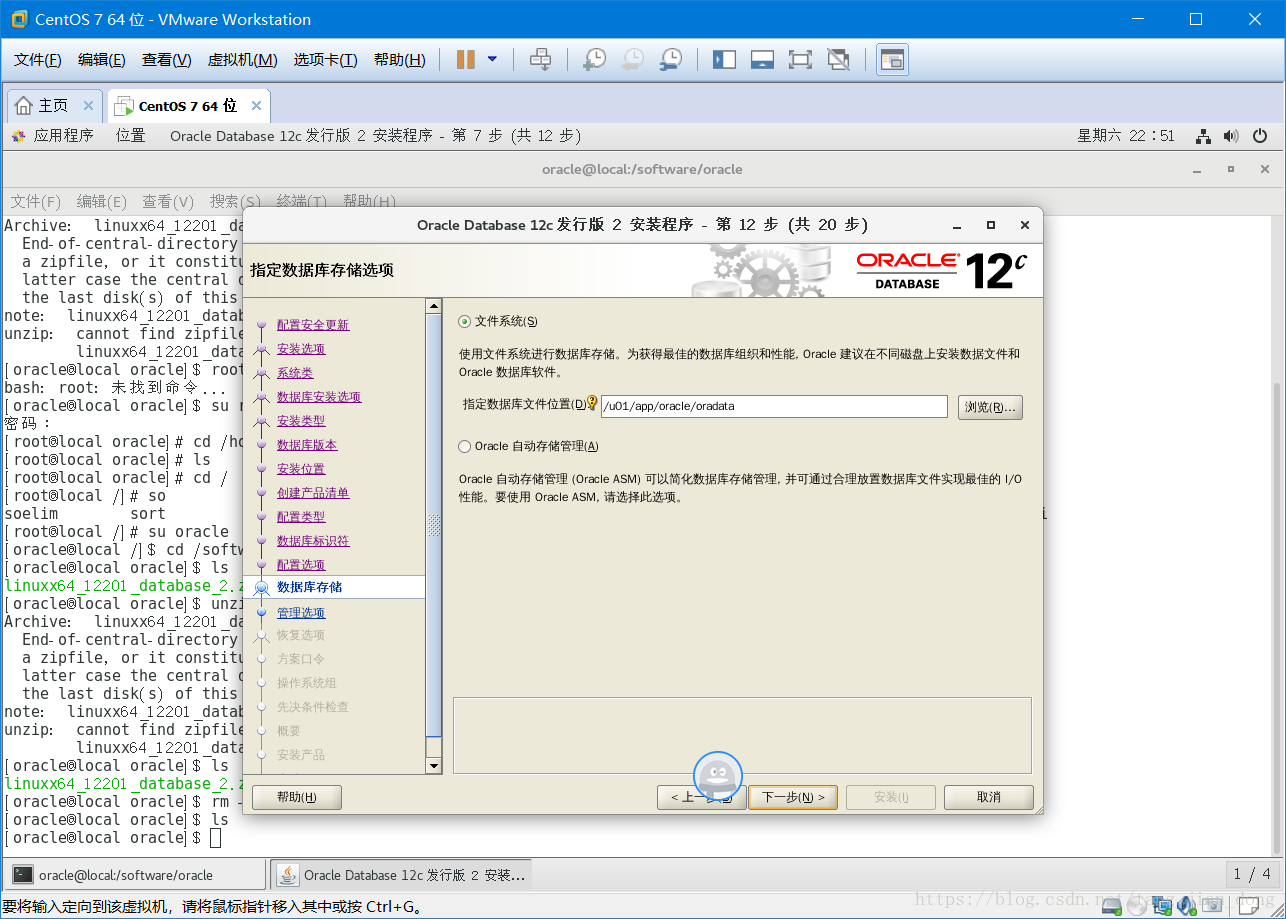Open the 位置 menu in CentOS panel
Screen dimensions: 1286x919
click(130, 136)
